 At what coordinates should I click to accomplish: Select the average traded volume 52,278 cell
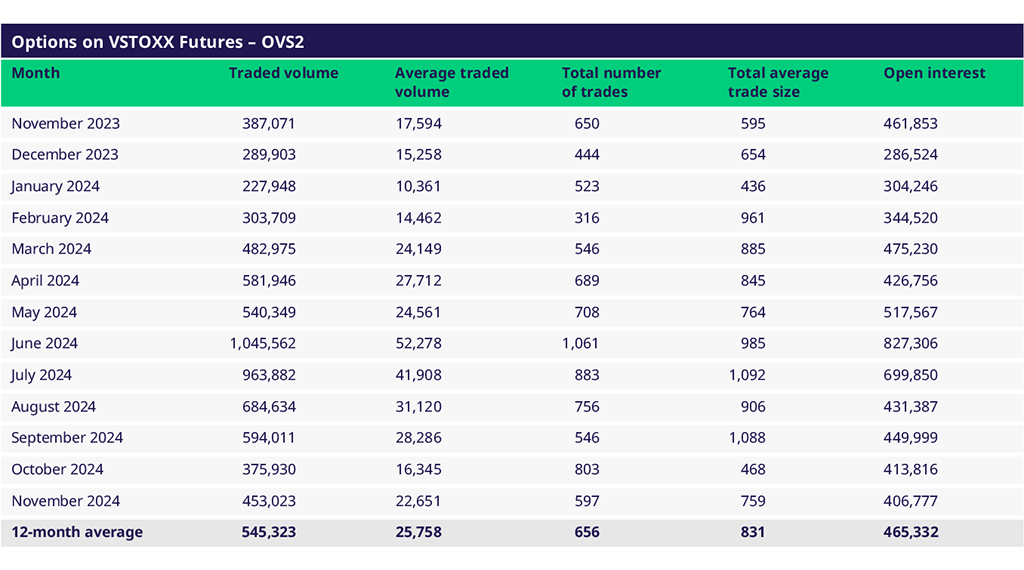click(418, 343)
